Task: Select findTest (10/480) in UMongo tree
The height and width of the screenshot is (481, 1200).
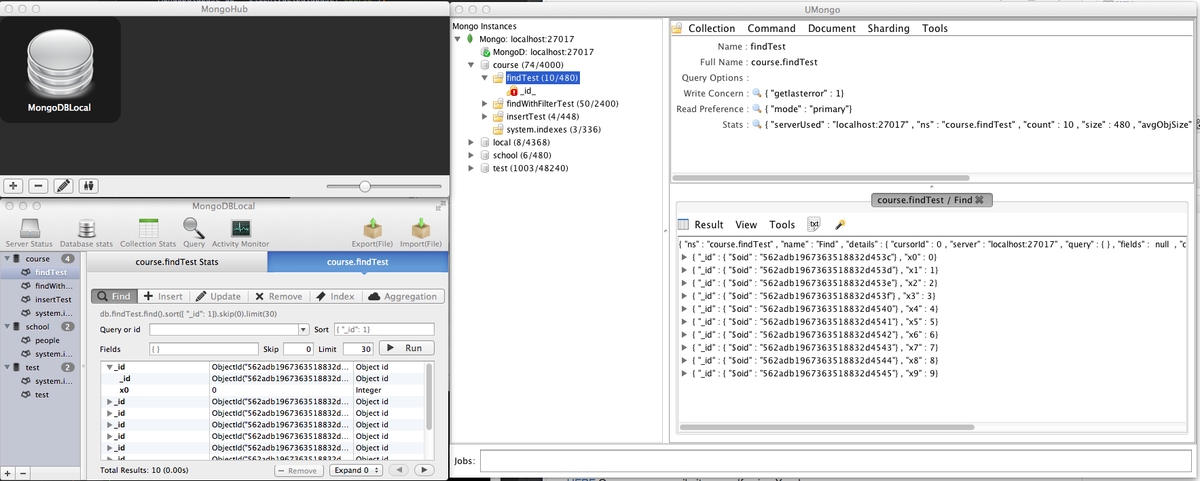Action: coord(542,77)
